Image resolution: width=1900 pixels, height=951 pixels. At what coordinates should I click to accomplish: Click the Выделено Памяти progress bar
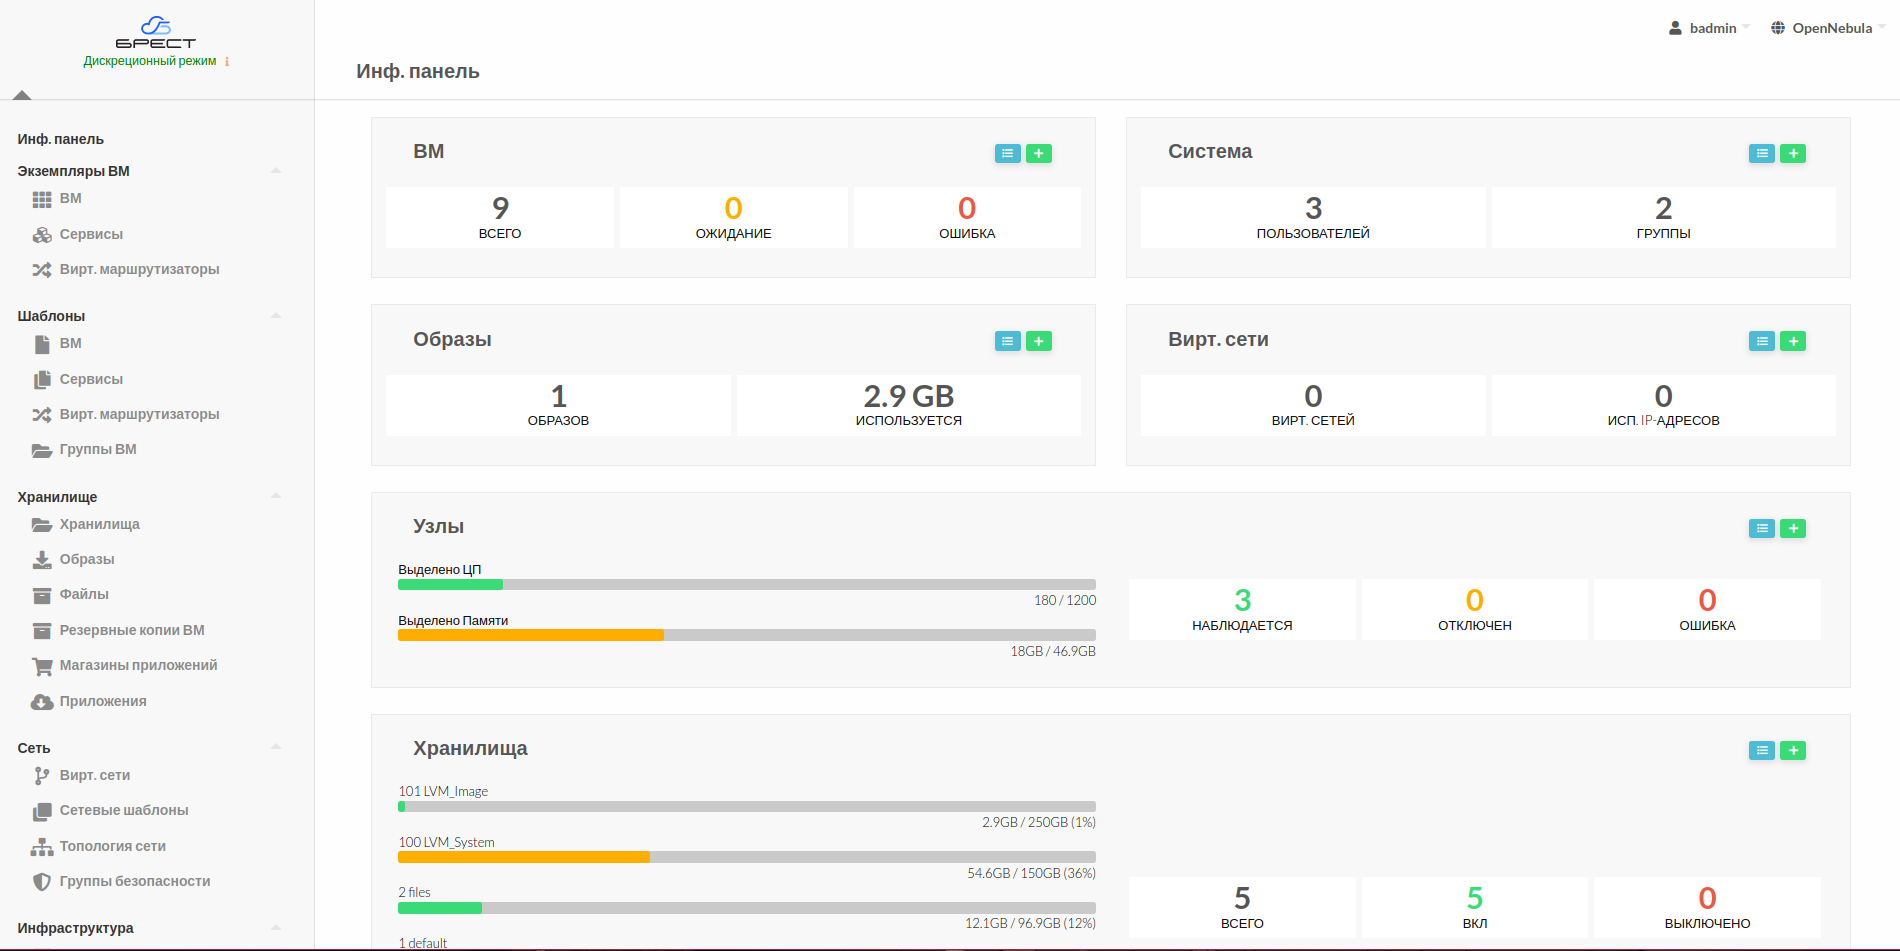746,635
